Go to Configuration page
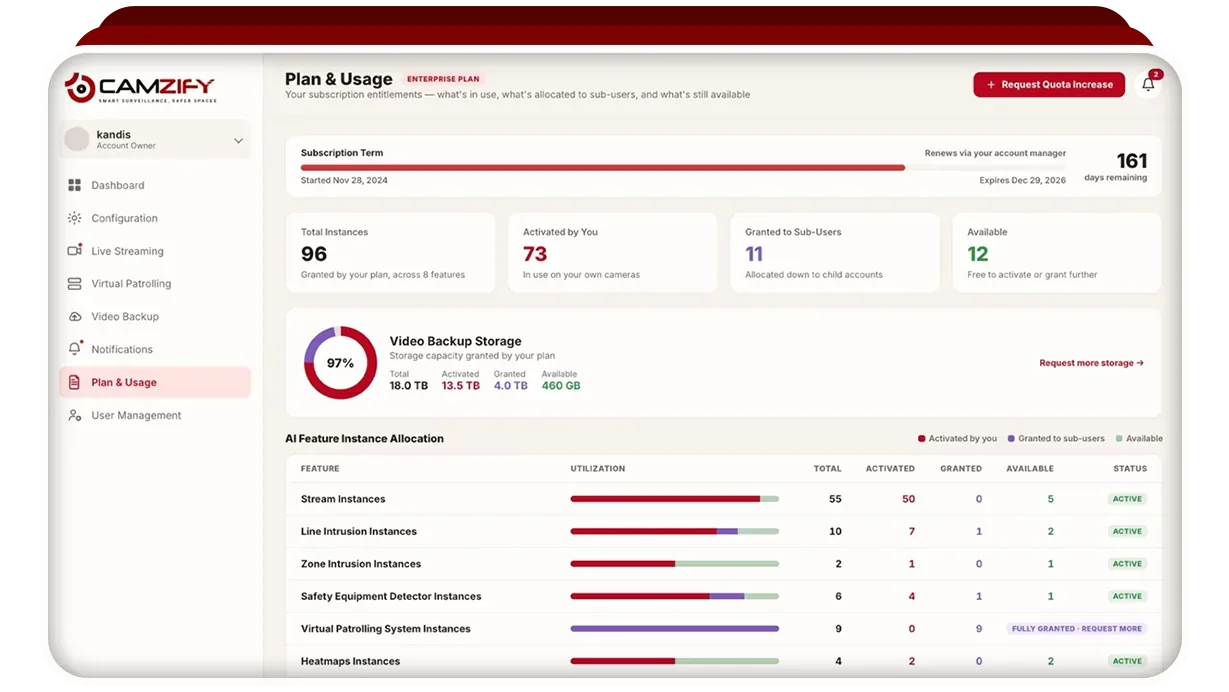This screenshot has width=1229, height=692. point(155,218)
